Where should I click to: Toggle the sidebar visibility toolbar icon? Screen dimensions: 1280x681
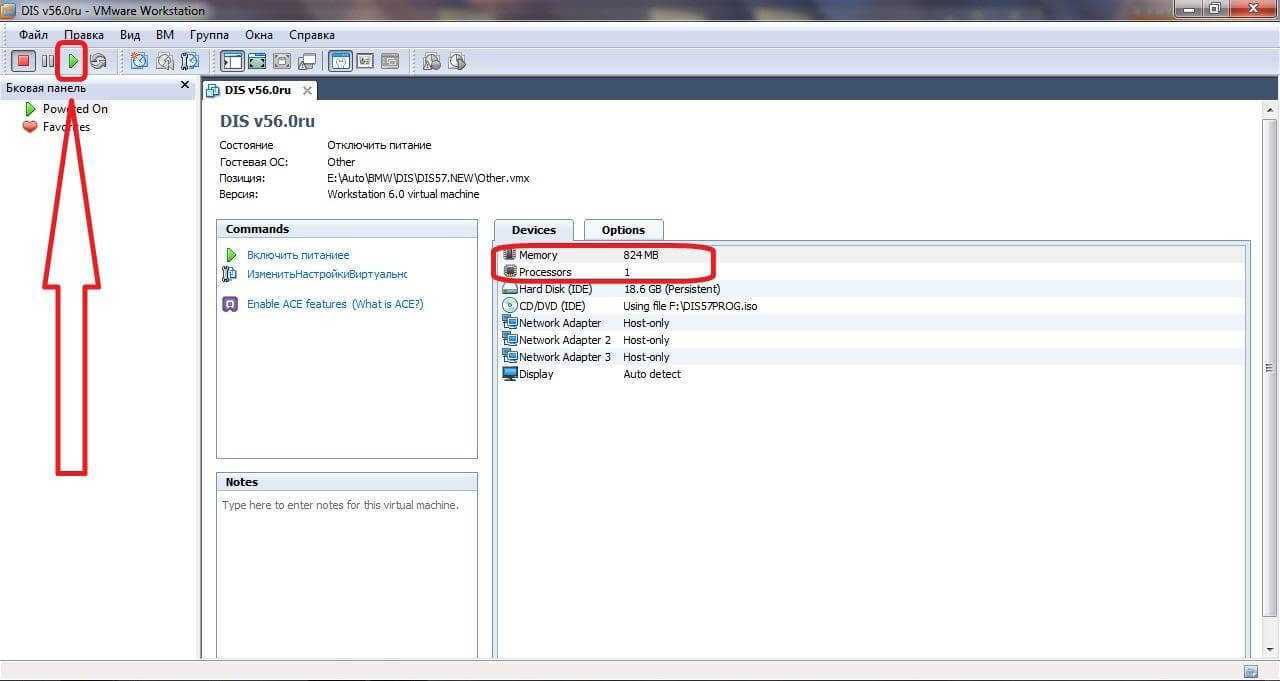[x=232, y=62]
